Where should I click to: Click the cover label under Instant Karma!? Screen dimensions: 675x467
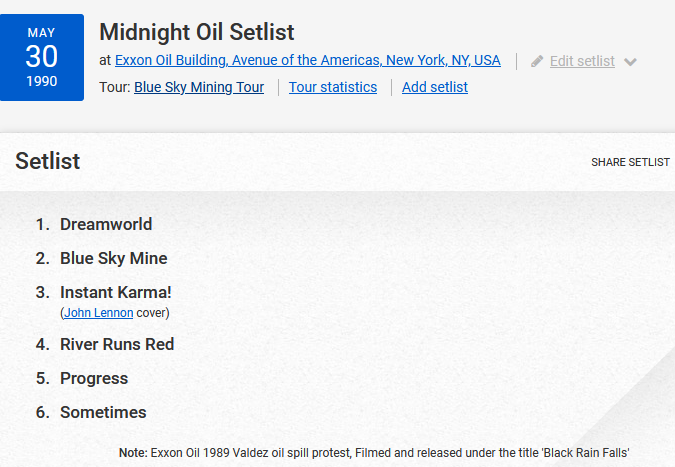coord(152,313)
